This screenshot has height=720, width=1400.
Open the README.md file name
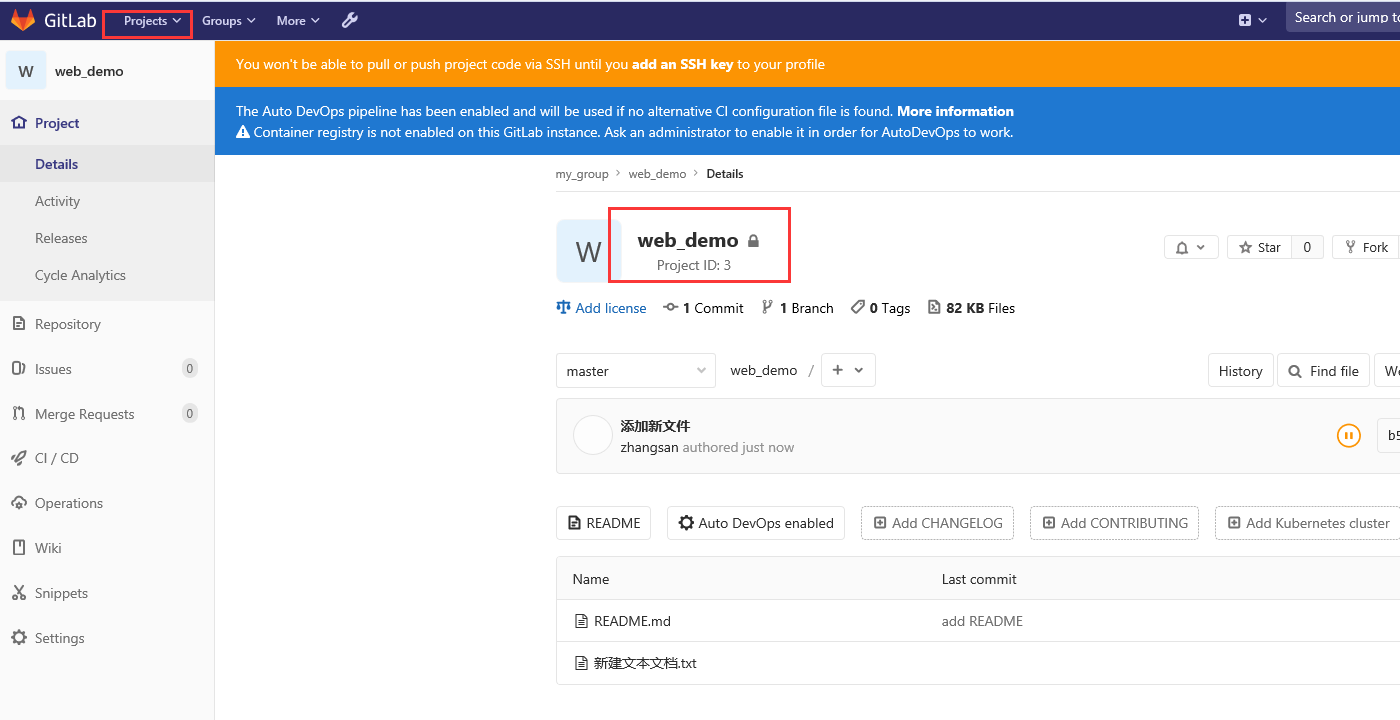coord(632,621)
